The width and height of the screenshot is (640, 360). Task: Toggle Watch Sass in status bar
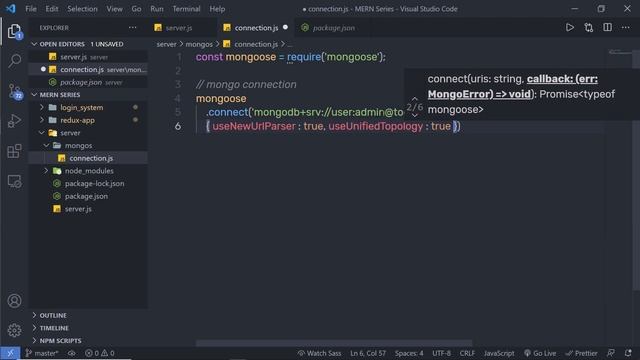pyautogui.click(x=319, y=353)
